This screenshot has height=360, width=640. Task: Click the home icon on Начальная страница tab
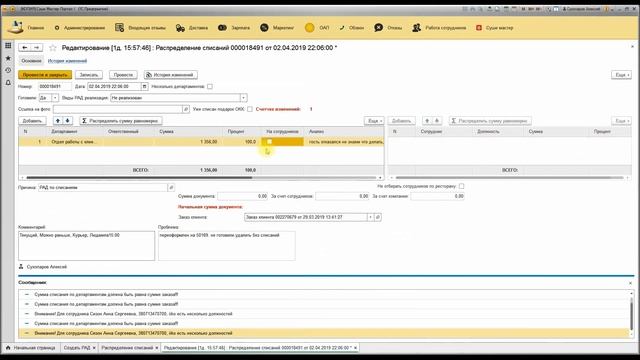click(x=8, y=348)
